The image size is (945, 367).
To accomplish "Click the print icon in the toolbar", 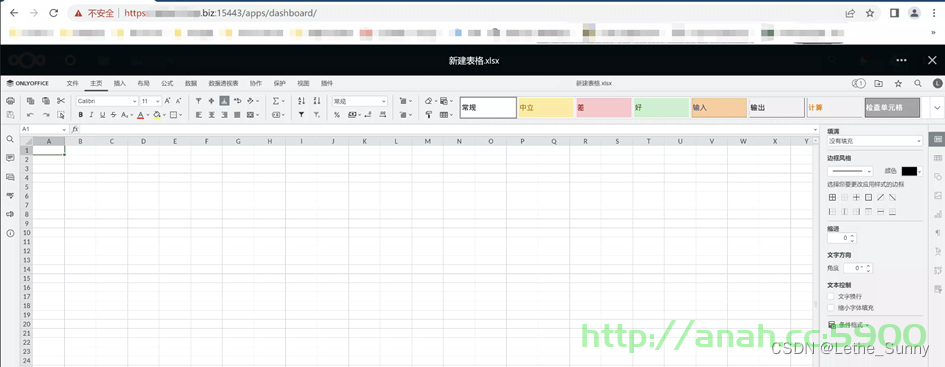I will (x=10, y=101).
